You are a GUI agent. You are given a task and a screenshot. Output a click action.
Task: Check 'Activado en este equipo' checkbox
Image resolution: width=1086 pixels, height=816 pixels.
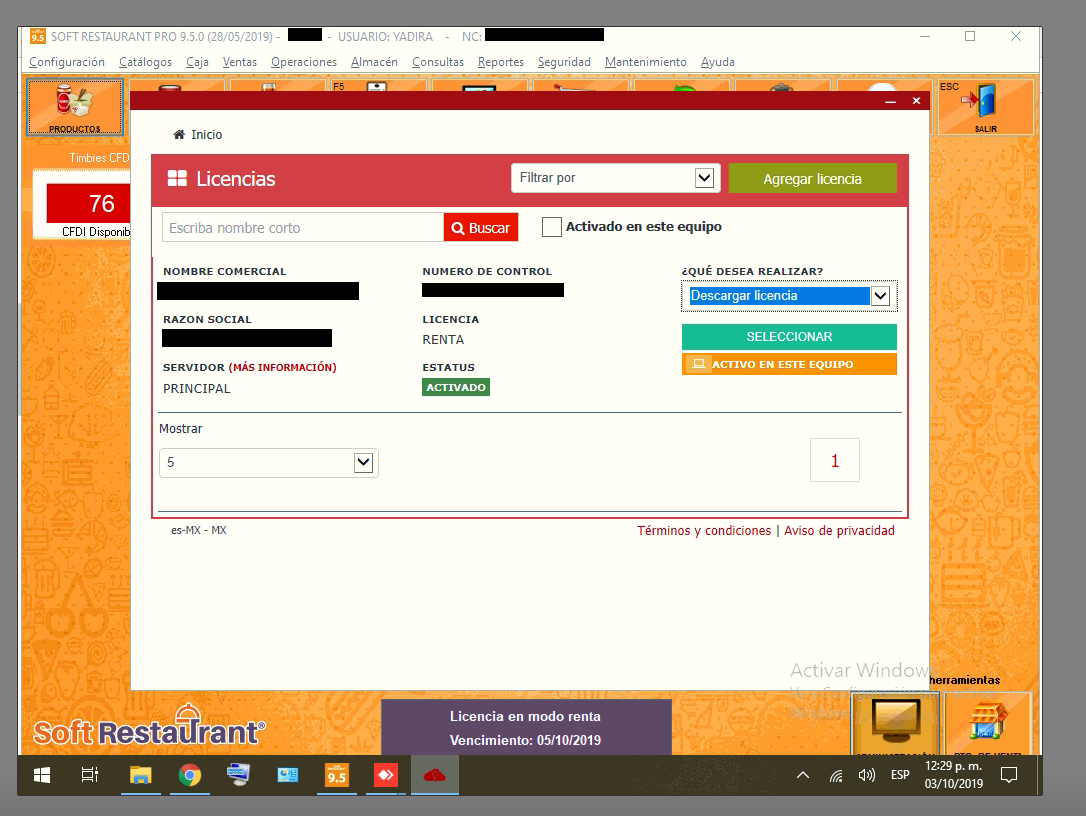pos(552,227)
